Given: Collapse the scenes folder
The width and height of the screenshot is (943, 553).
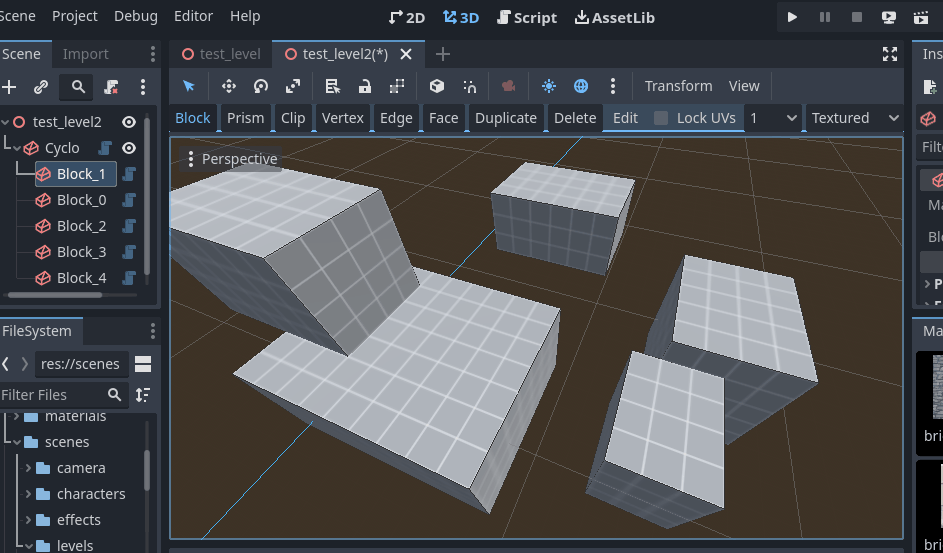Looking at the screenshot, I should tap(16, 442).
